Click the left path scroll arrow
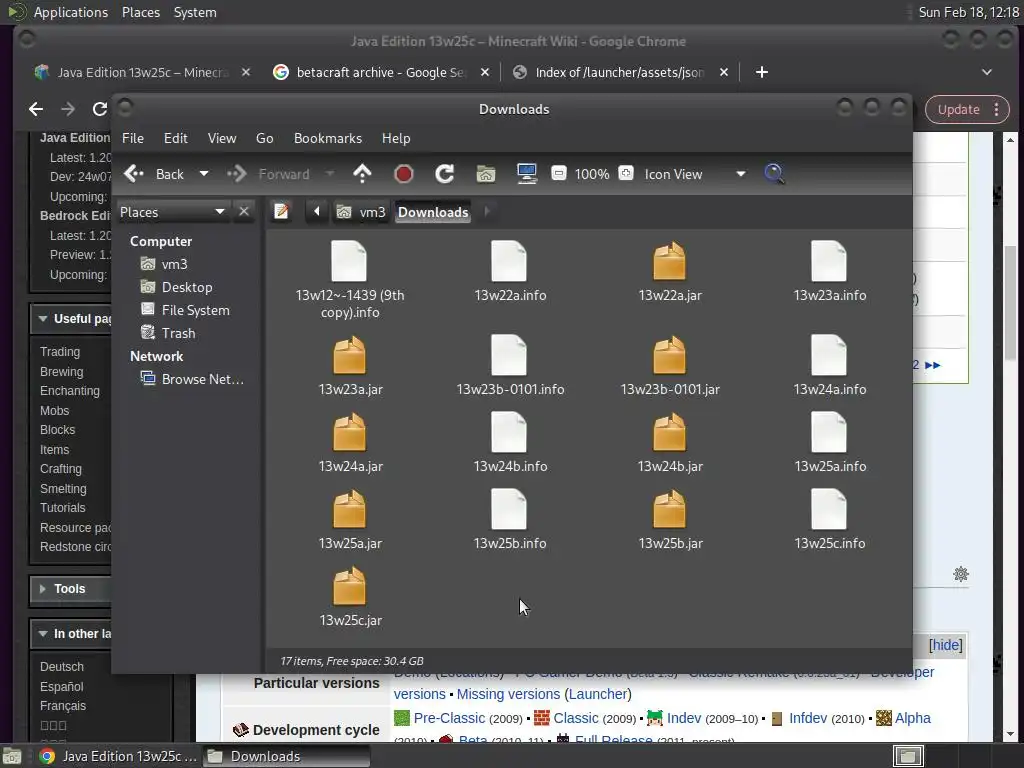Viewport: 1024px width, 768px height. 317,212
